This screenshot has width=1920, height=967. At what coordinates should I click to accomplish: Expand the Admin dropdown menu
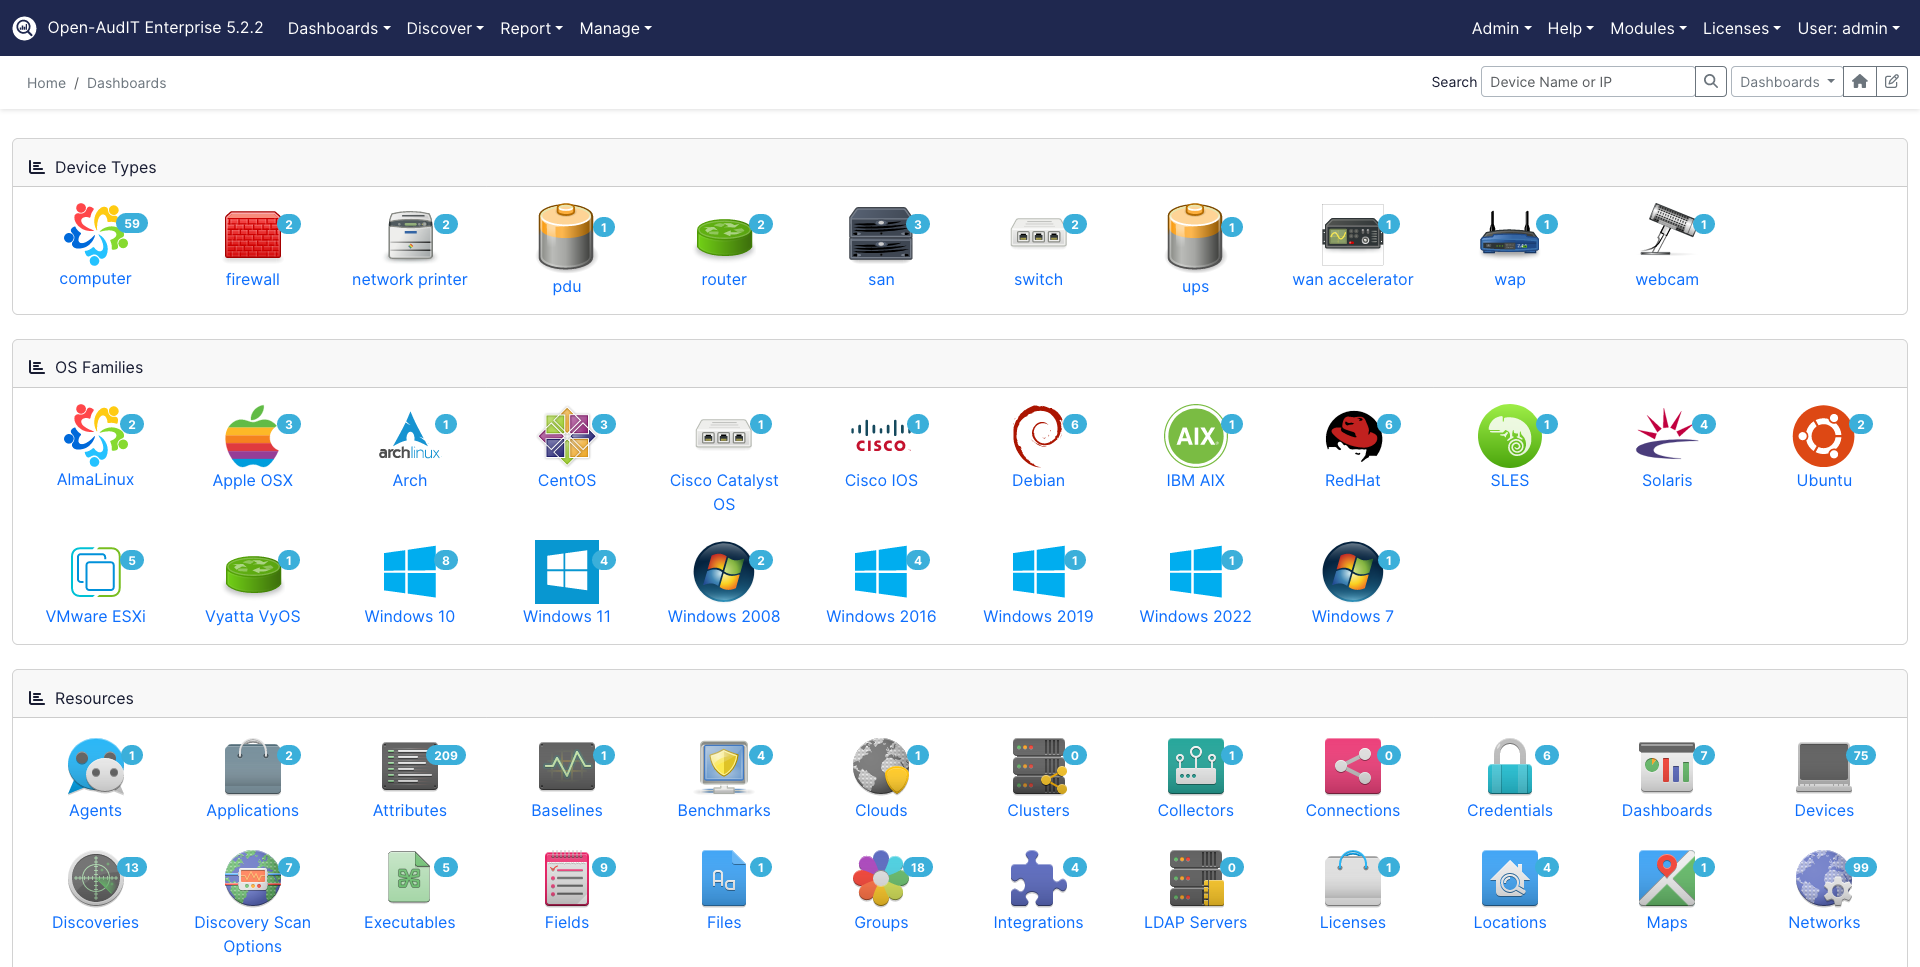point(1500,28)
